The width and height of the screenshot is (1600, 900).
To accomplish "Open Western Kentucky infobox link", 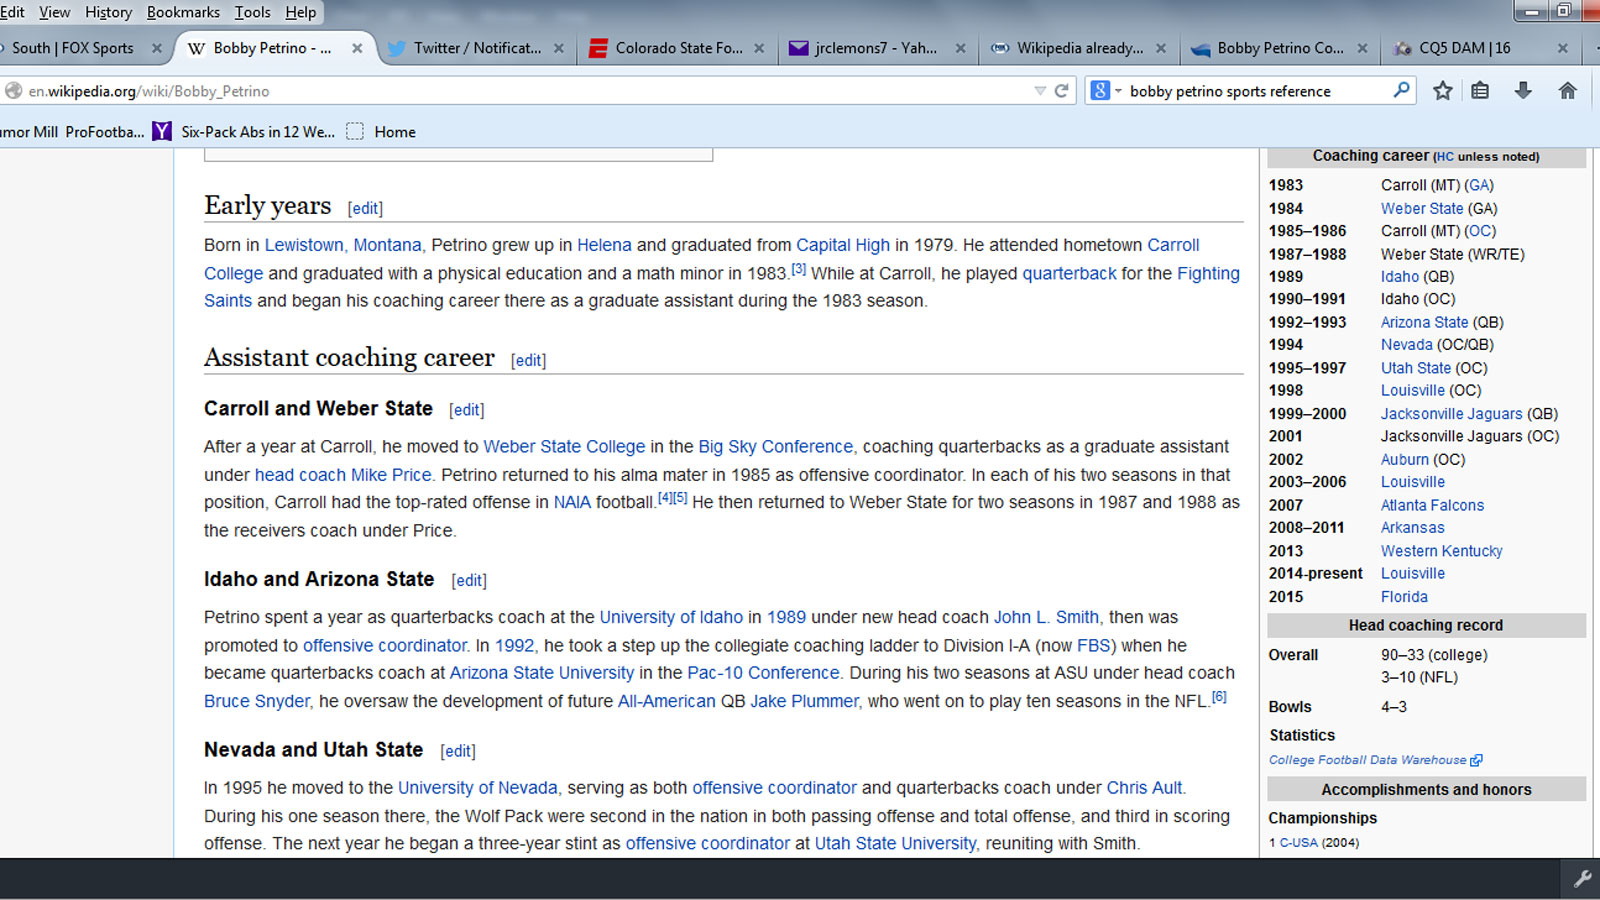I will (1441, 551).
